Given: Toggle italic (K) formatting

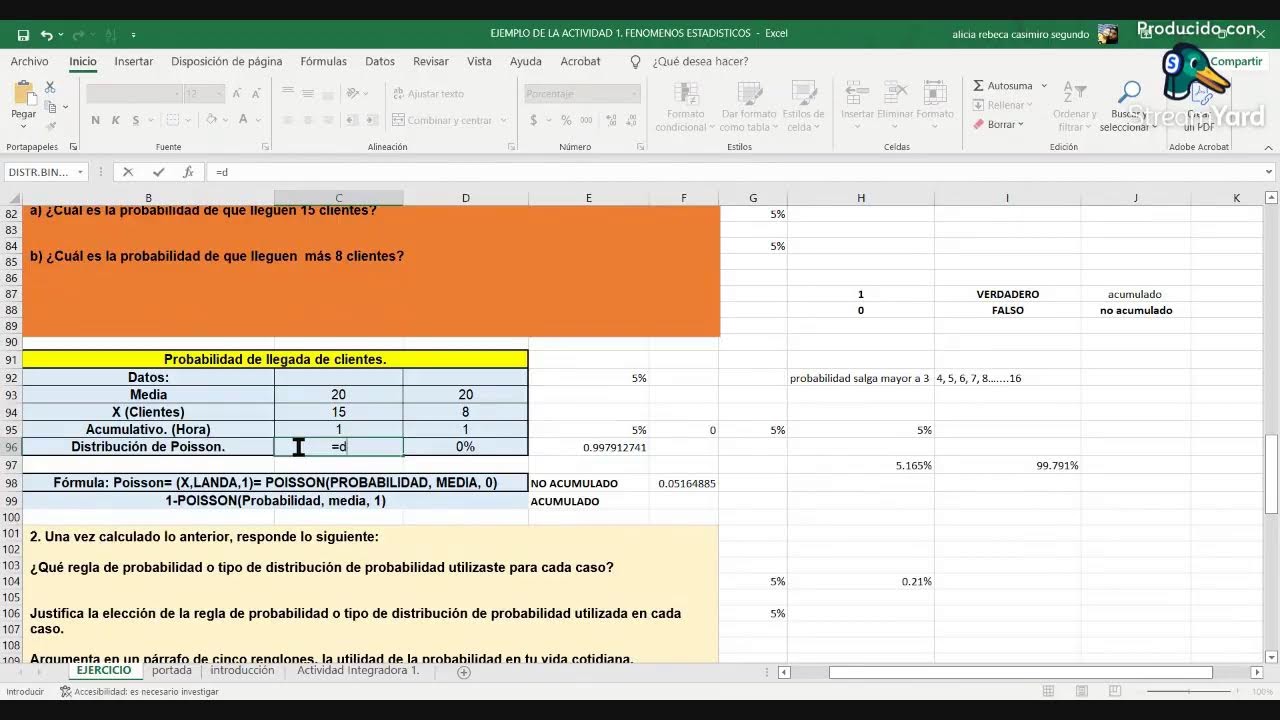Looking at the screenshot, I should [115, 120].
